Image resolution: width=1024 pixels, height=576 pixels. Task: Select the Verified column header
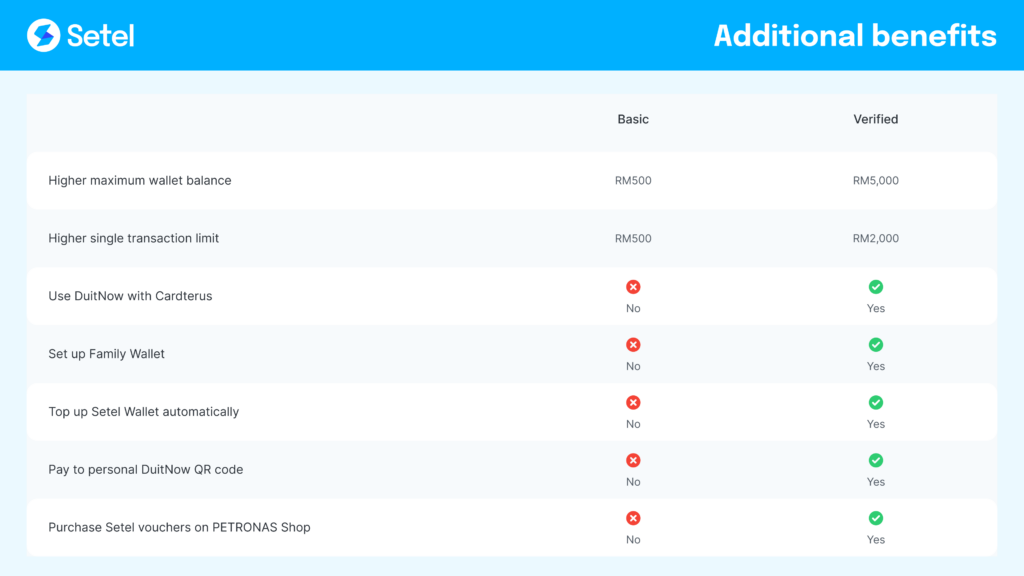876,119
